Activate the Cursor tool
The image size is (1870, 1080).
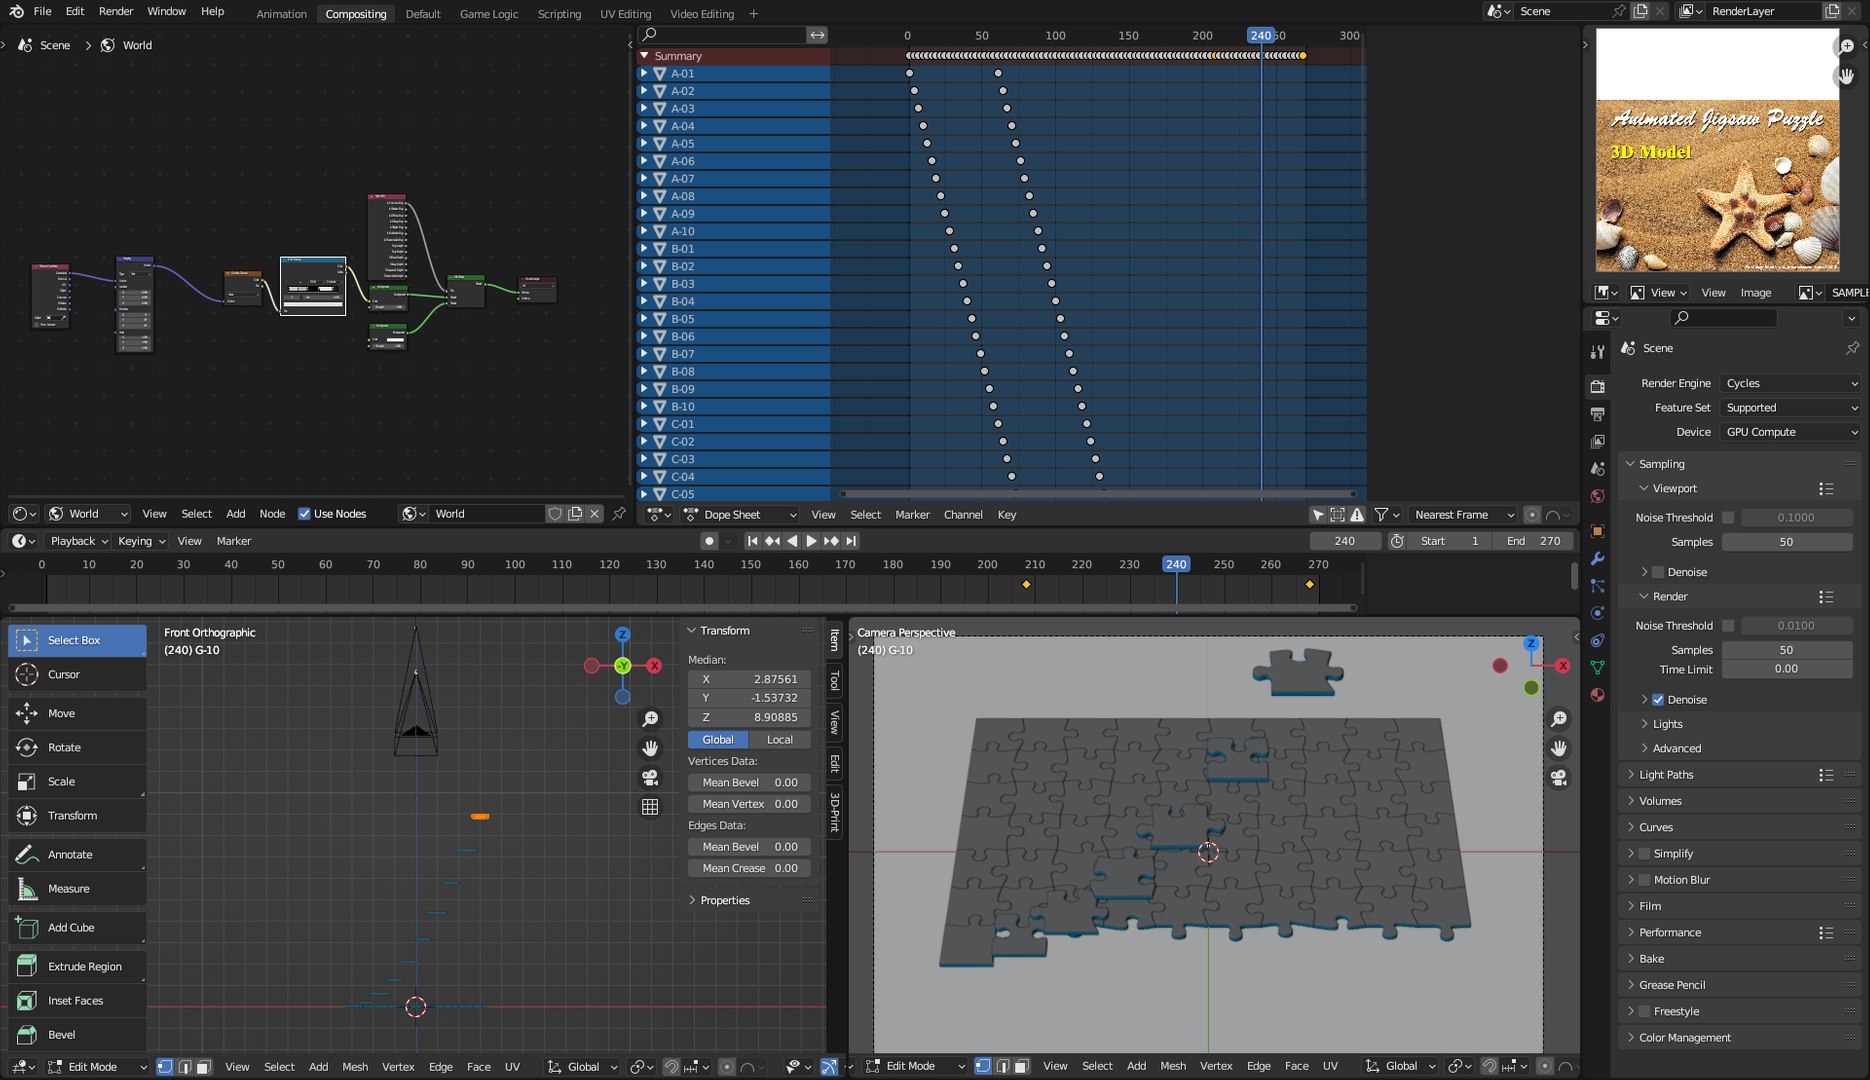(77, 675)
